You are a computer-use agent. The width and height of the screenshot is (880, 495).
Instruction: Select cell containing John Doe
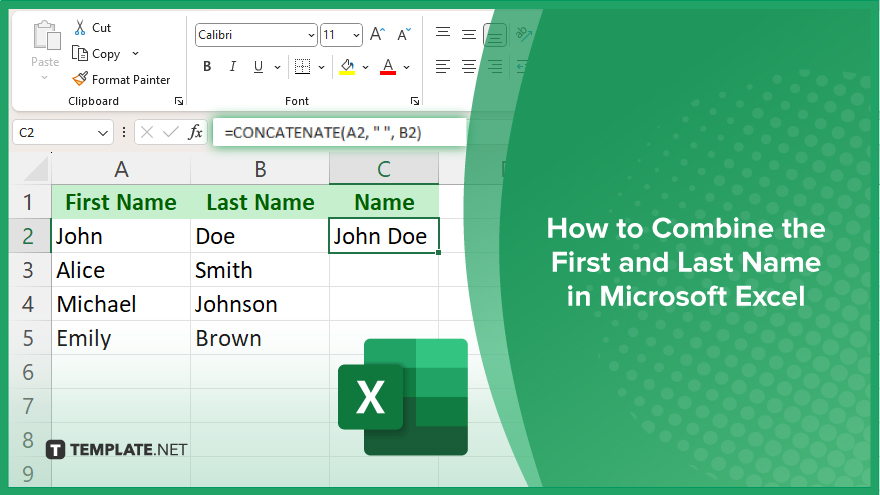click(x=384, y=236)
